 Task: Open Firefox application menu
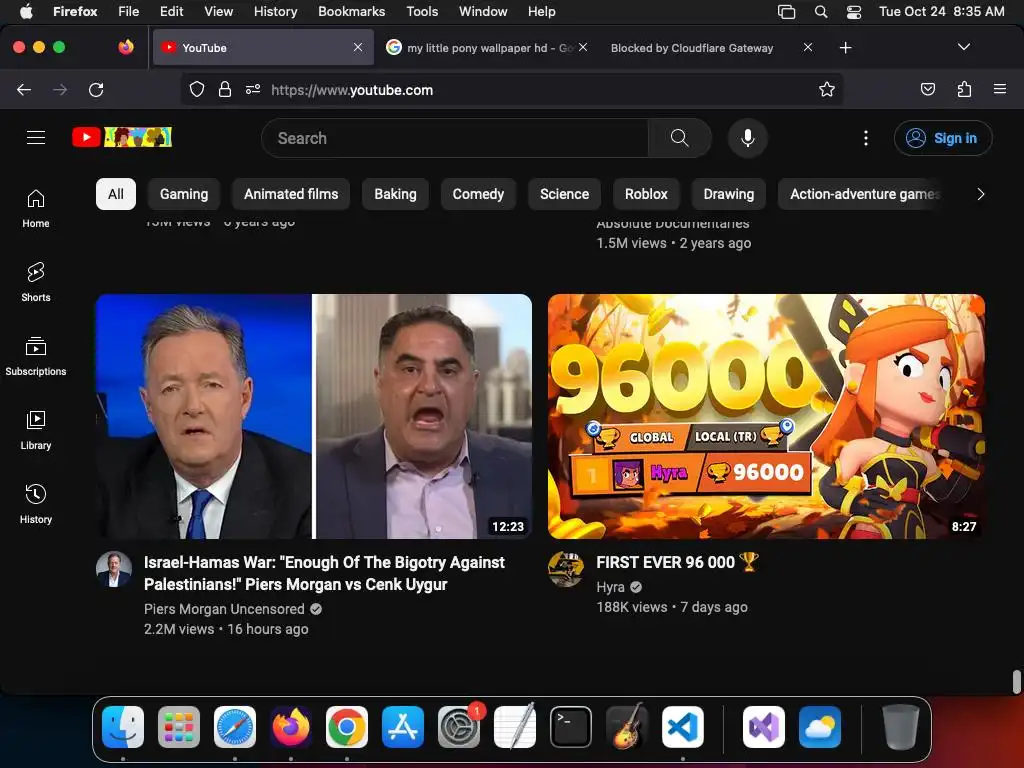click(999, 89)
